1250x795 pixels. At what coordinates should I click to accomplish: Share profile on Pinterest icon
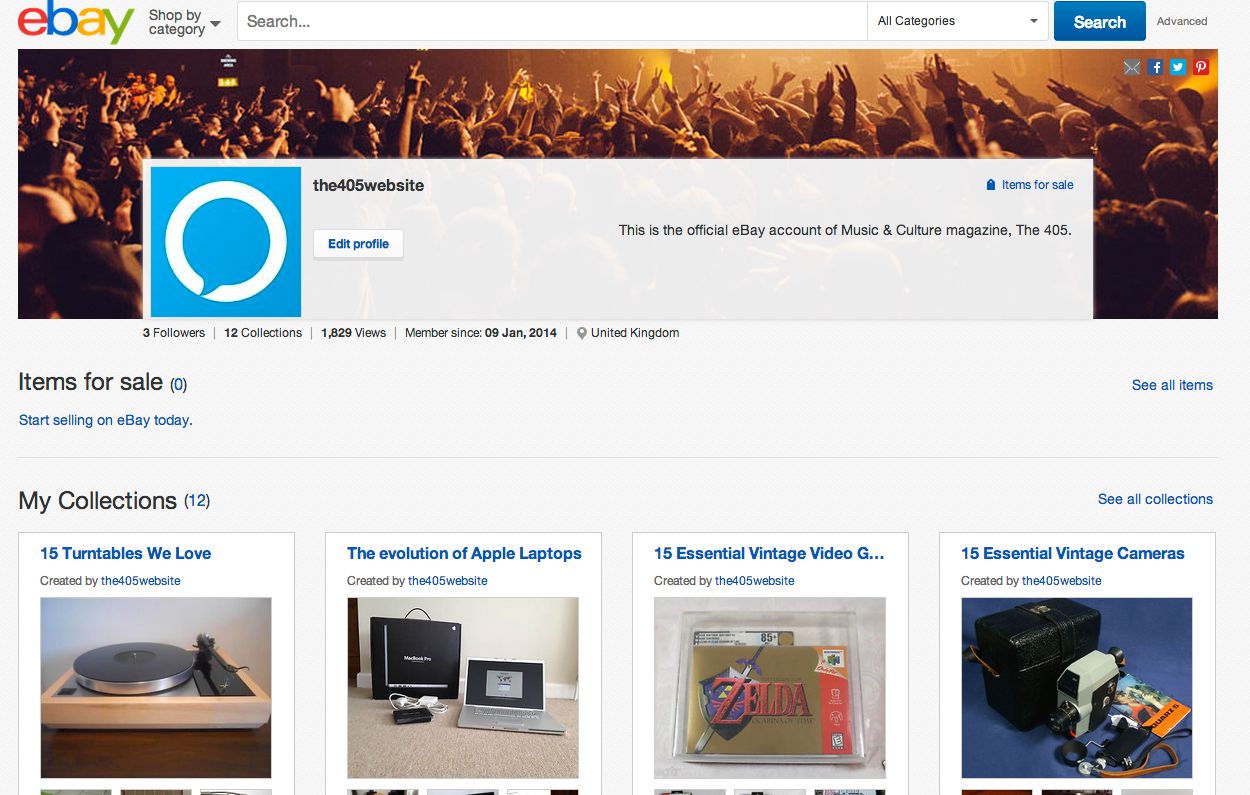coord(1201,67)
